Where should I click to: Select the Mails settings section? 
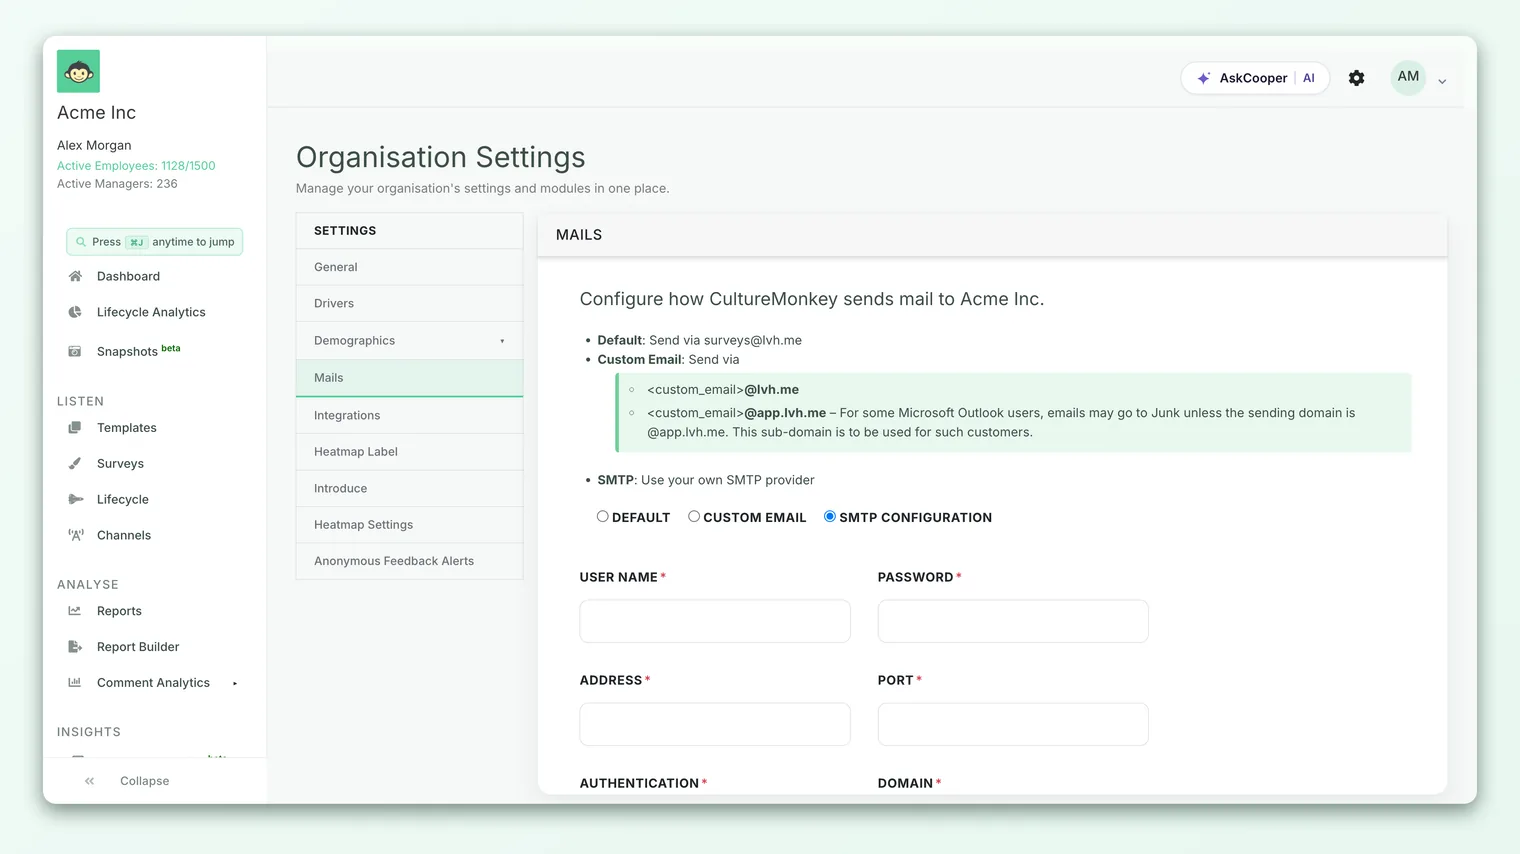[409, 378]
